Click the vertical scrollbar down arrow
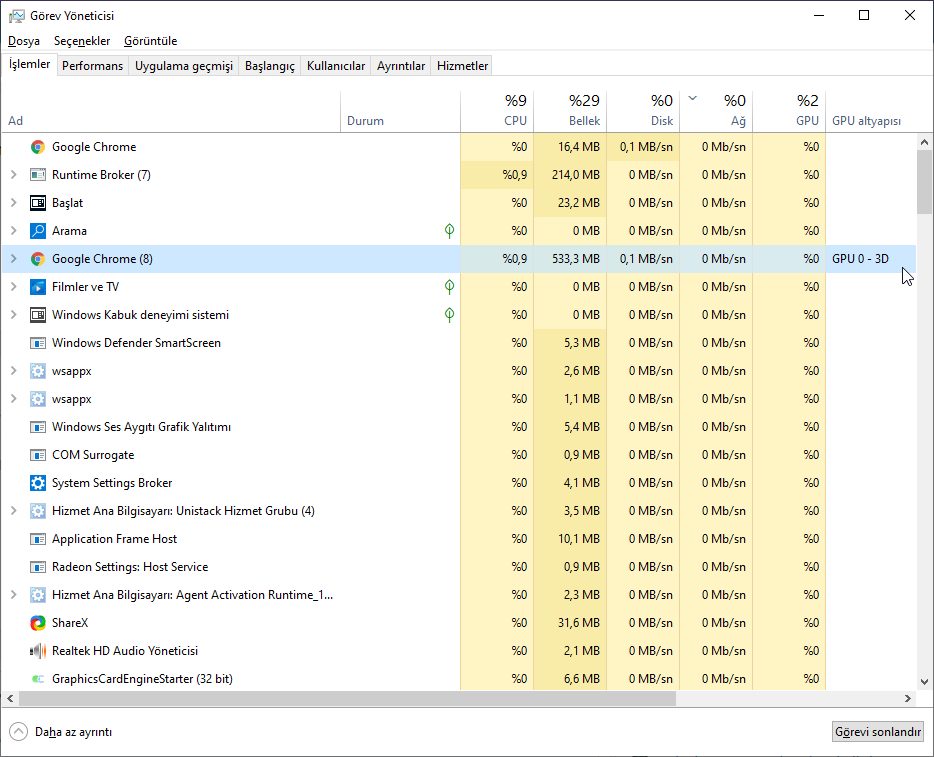 point(924,682)
